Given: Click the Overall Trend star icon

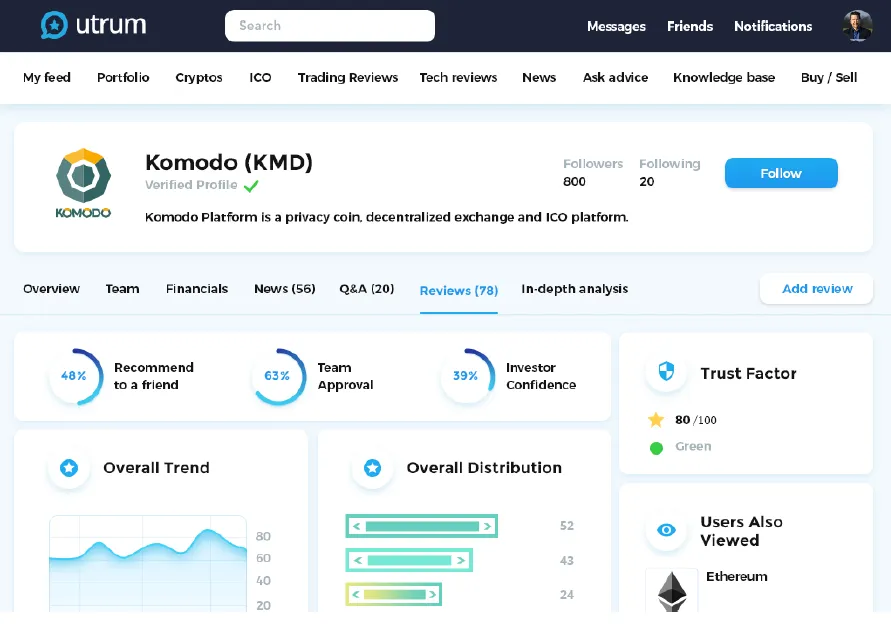Looking at the screenshot, I should pos(69,468).
